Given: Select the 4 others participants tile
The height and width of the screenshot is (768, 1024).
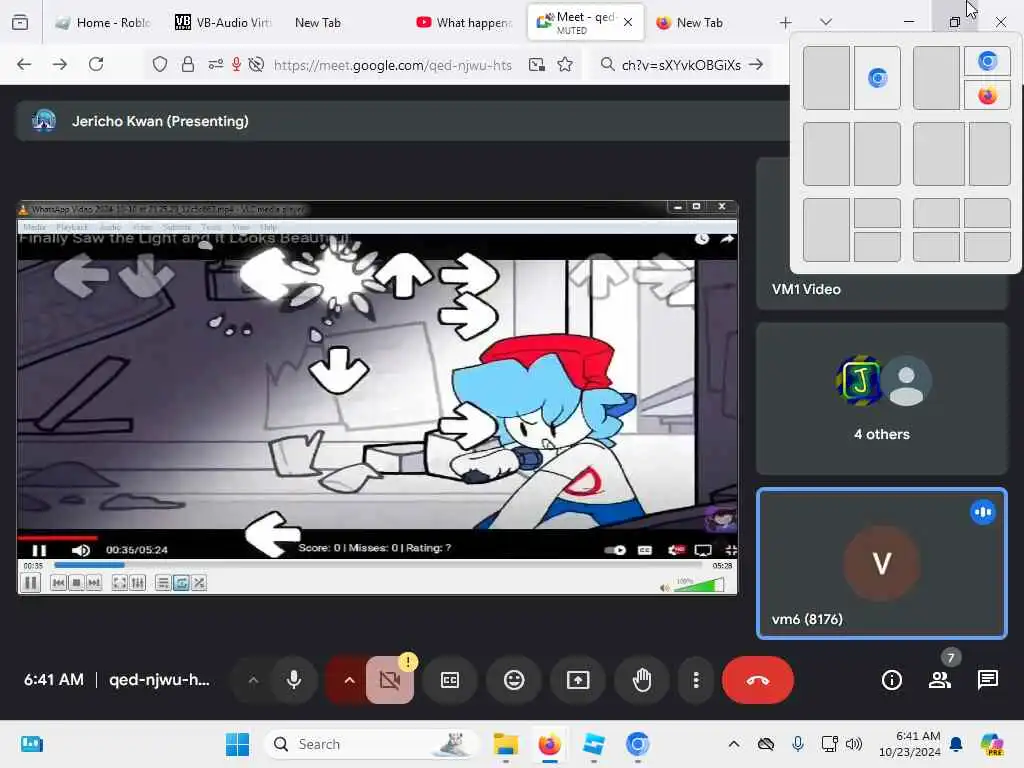Looking at the screenshot, I should [882, 398].
